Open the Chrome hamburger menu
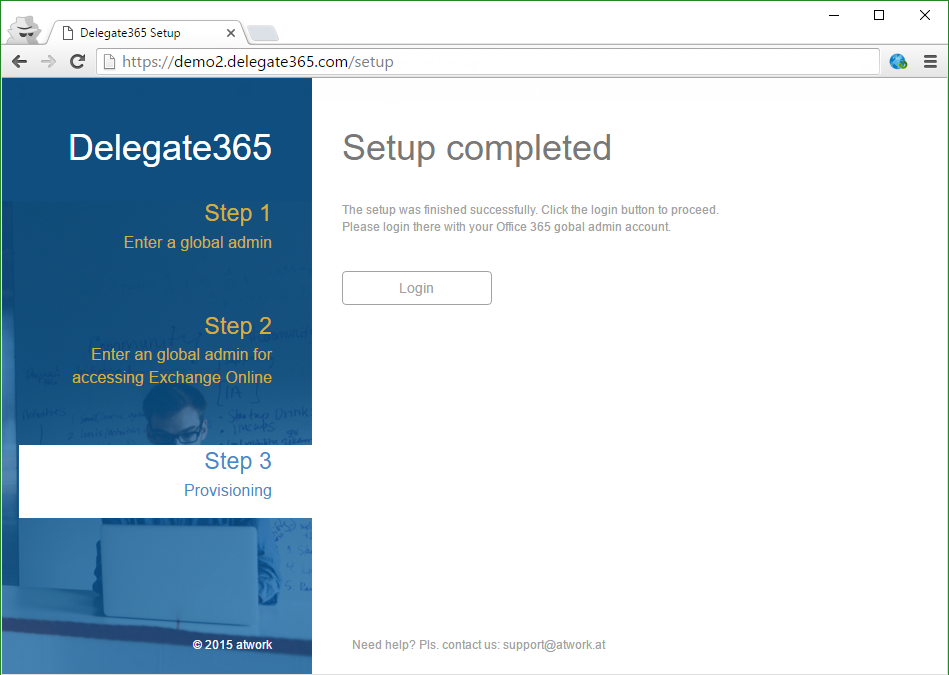949x675 pixels. (x=930, y=61)
